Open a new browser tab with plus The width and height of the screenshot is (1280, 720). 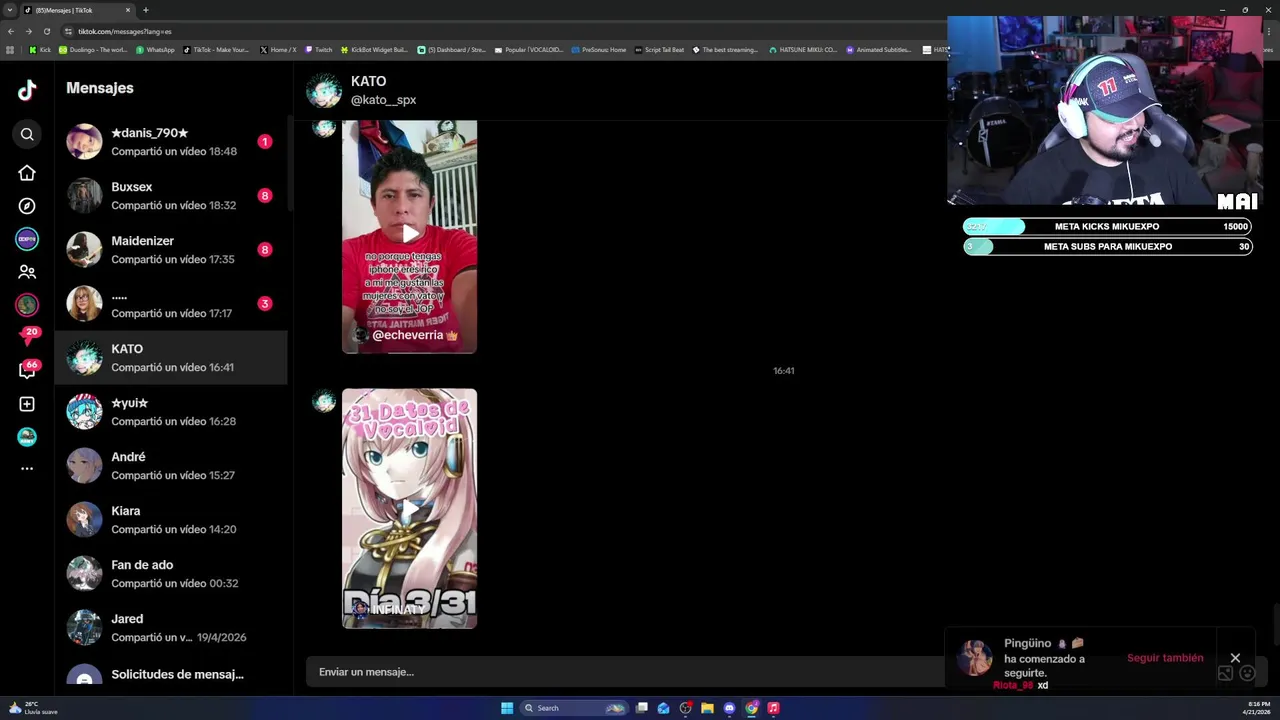click(x=146, y=10)
